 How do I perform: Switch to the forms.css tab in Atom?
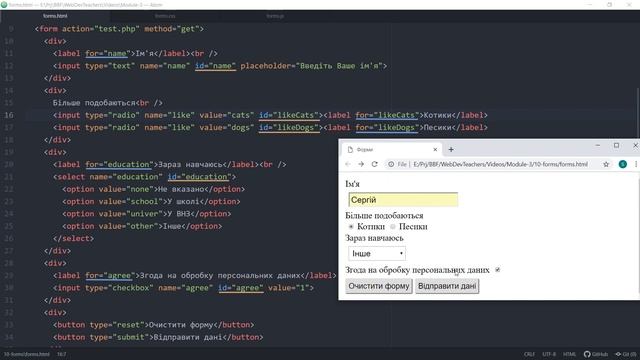165,16
